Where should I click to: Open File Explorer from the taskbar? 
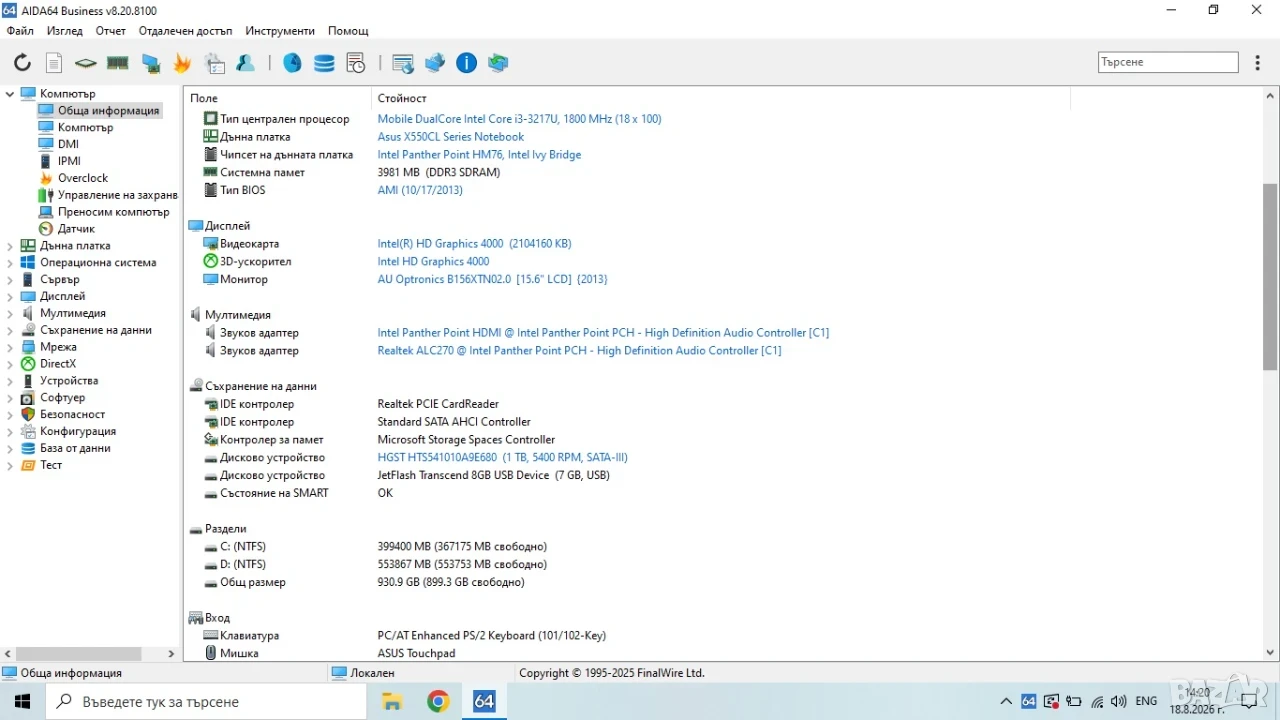pos(391,702)
